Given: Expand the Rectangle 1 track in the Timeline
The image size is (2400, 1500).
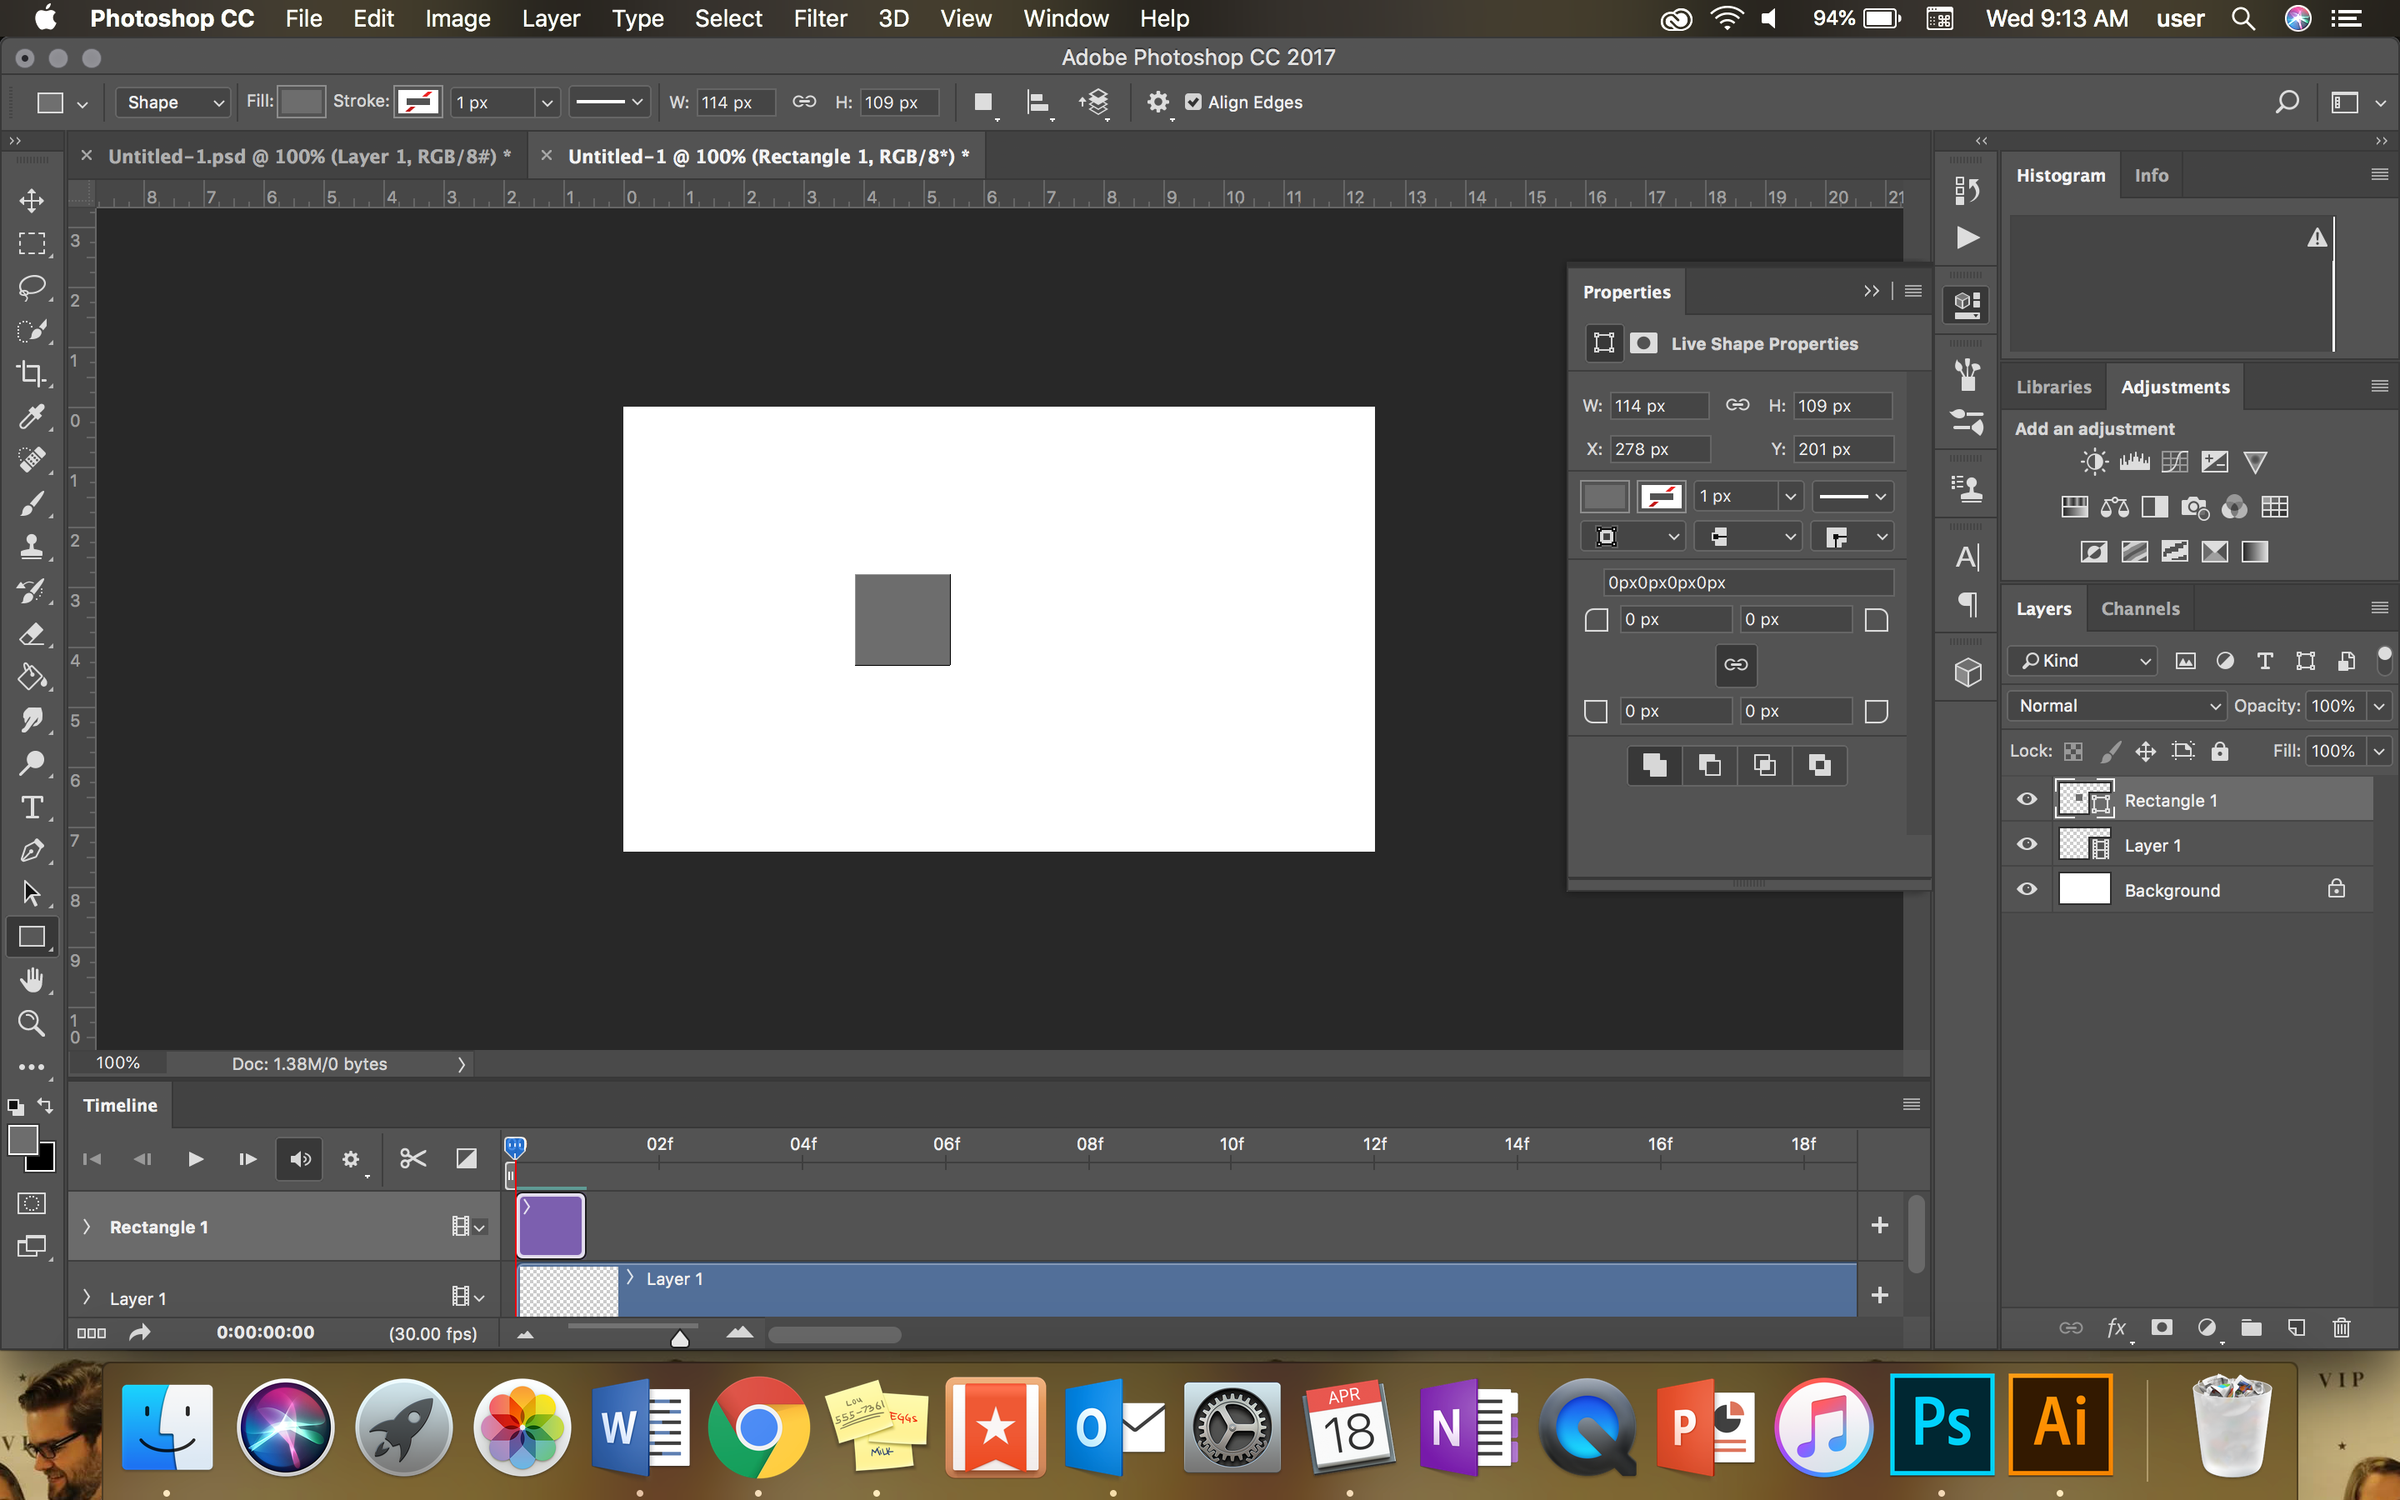Looking at the screenshot, I should pyautogui.click(x=87, y=1227).
